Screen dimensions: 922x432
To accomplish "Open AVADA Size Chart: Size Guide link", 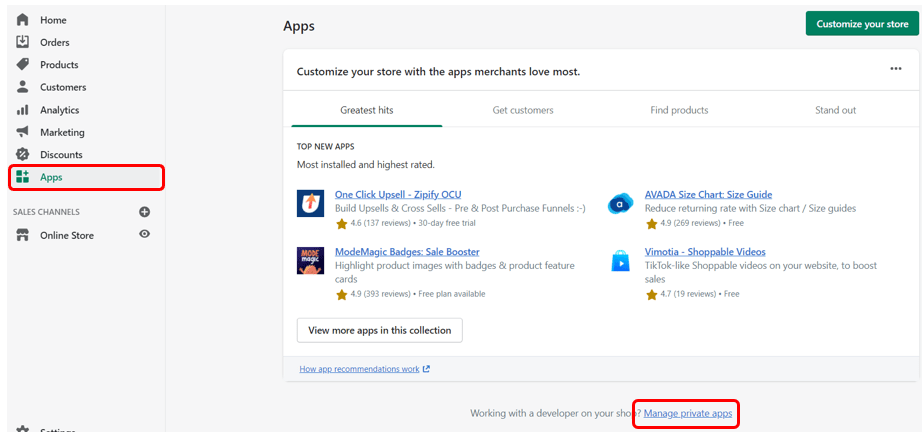I will pos(709,195).
